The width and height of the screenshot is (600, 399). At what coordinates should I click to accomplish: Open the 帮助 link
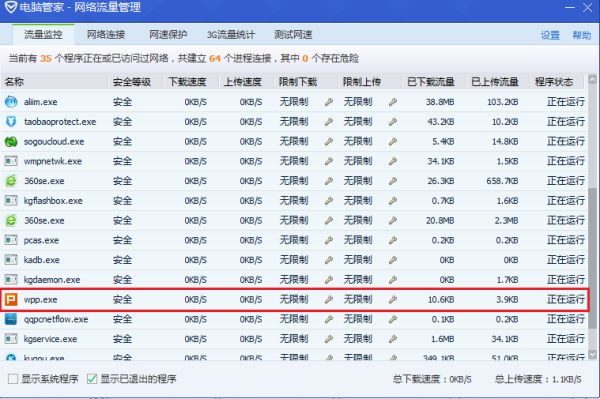pyautogui.click(x=582, y=36)
